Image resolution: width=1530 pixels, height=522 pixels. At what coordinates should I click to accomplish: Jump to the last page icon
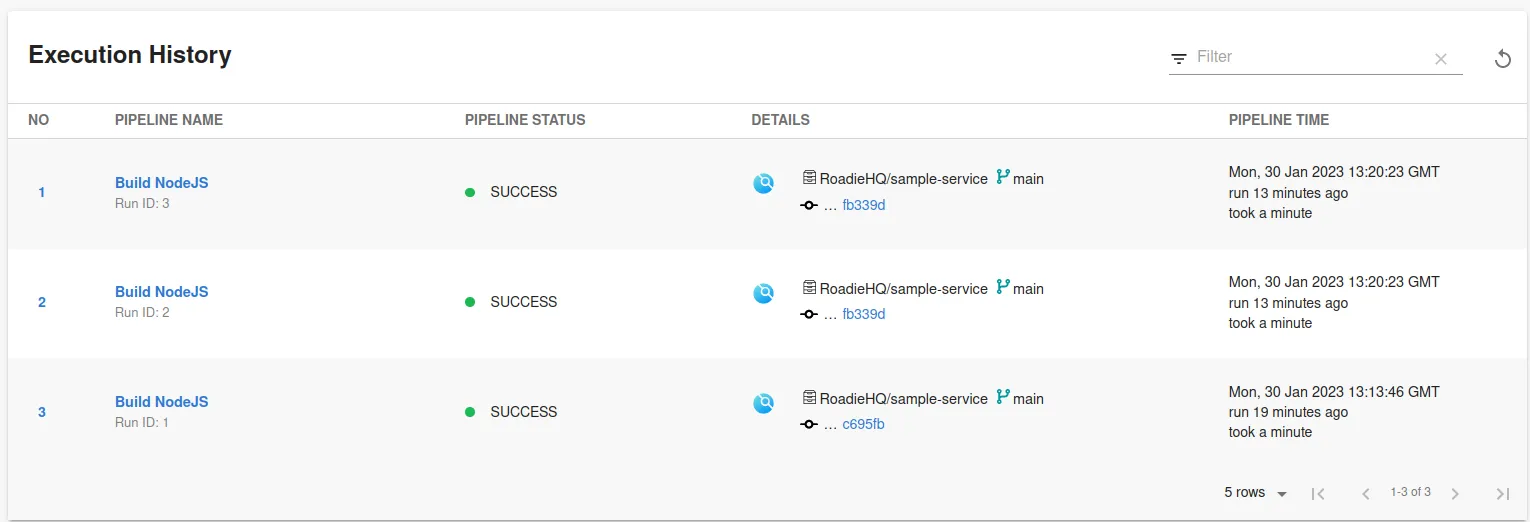[1502, 493]
